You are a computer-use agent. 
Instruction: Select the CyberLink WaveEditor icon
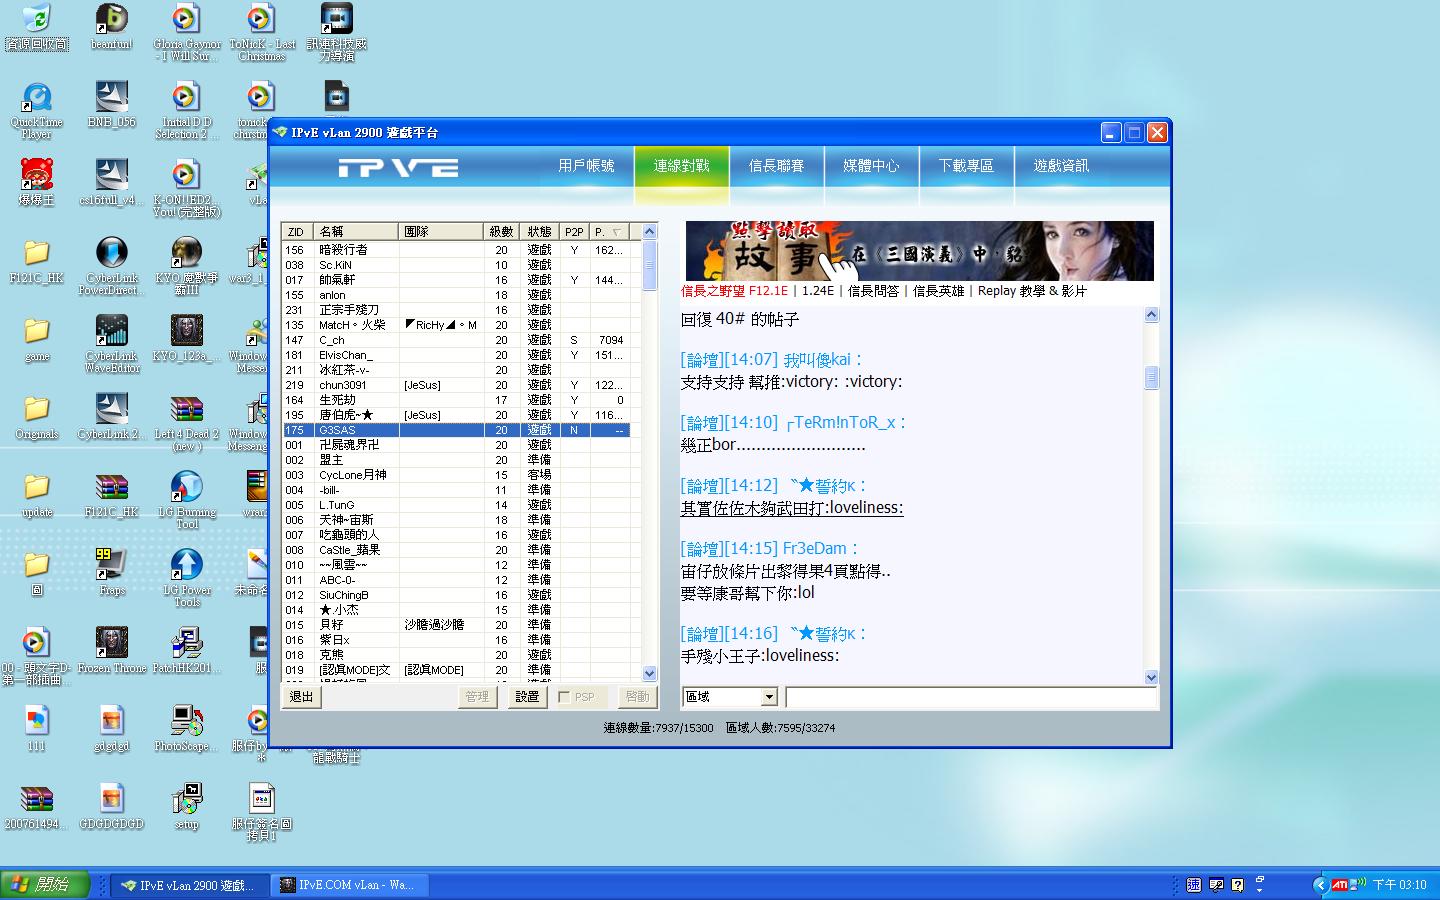pos(111,332)
